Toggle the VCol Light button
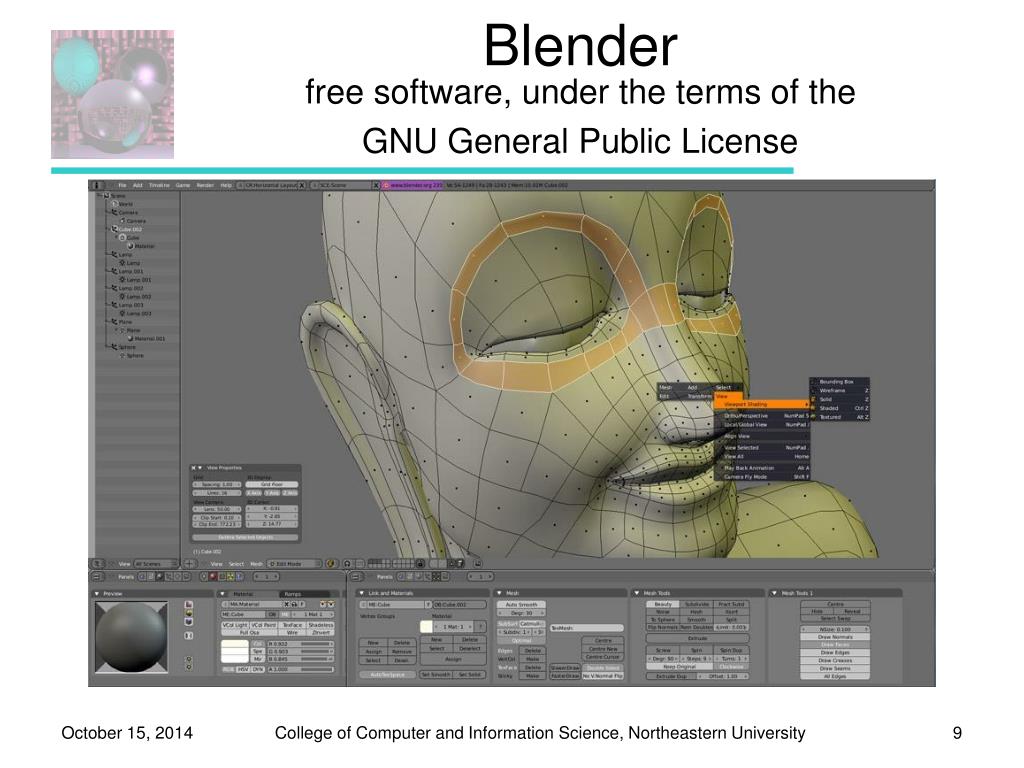 tap(235, 625)
